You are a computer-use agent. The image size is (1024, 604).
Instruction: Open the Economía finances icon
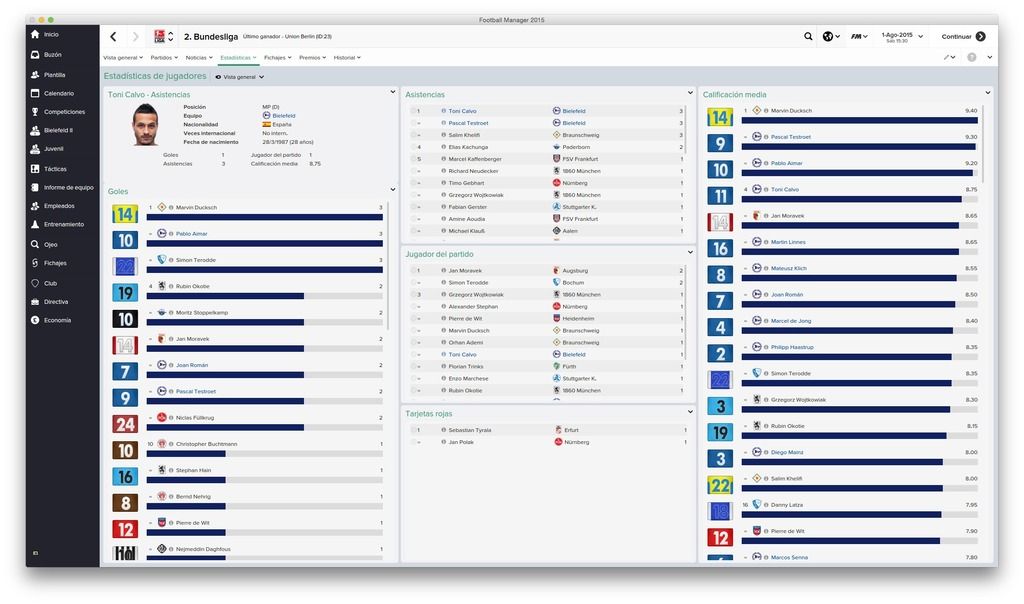(x=35, y=320)
